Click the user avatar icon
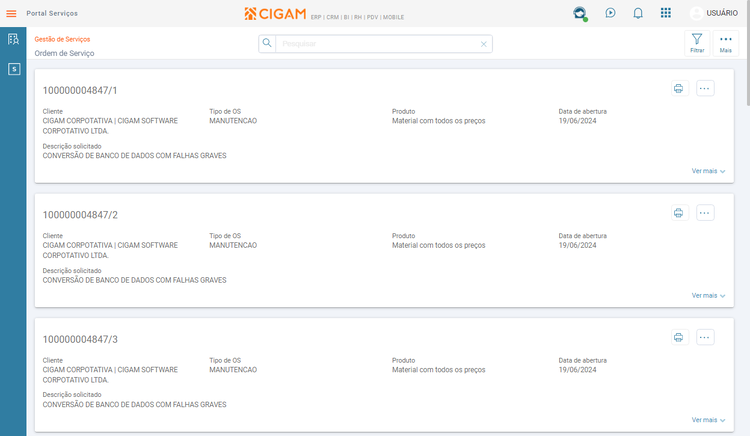This screenshot has width=750, height=436. (x=696, y=13)
